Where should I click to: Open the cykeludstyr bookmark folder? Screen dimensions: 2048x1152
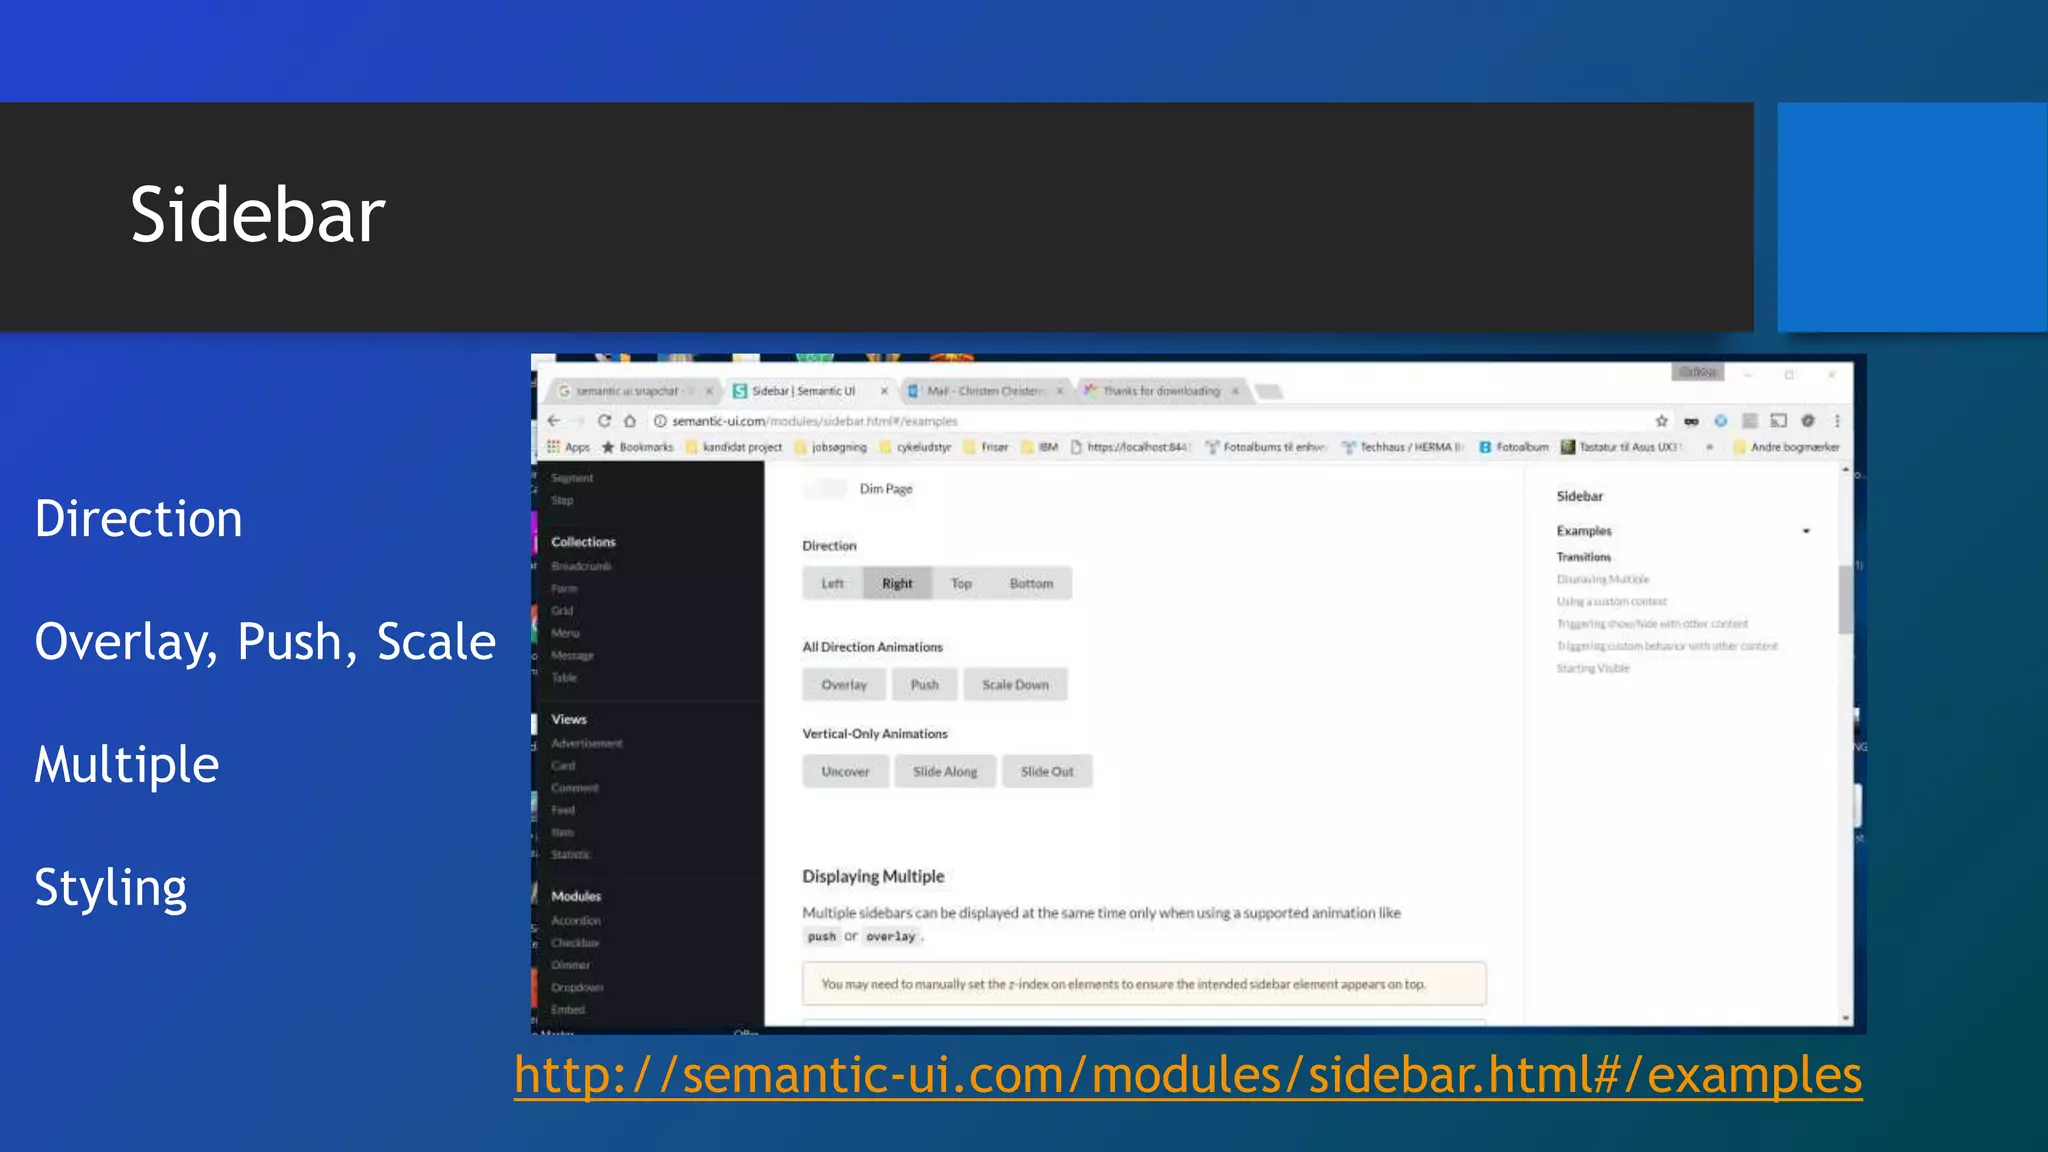coord(915,447)
